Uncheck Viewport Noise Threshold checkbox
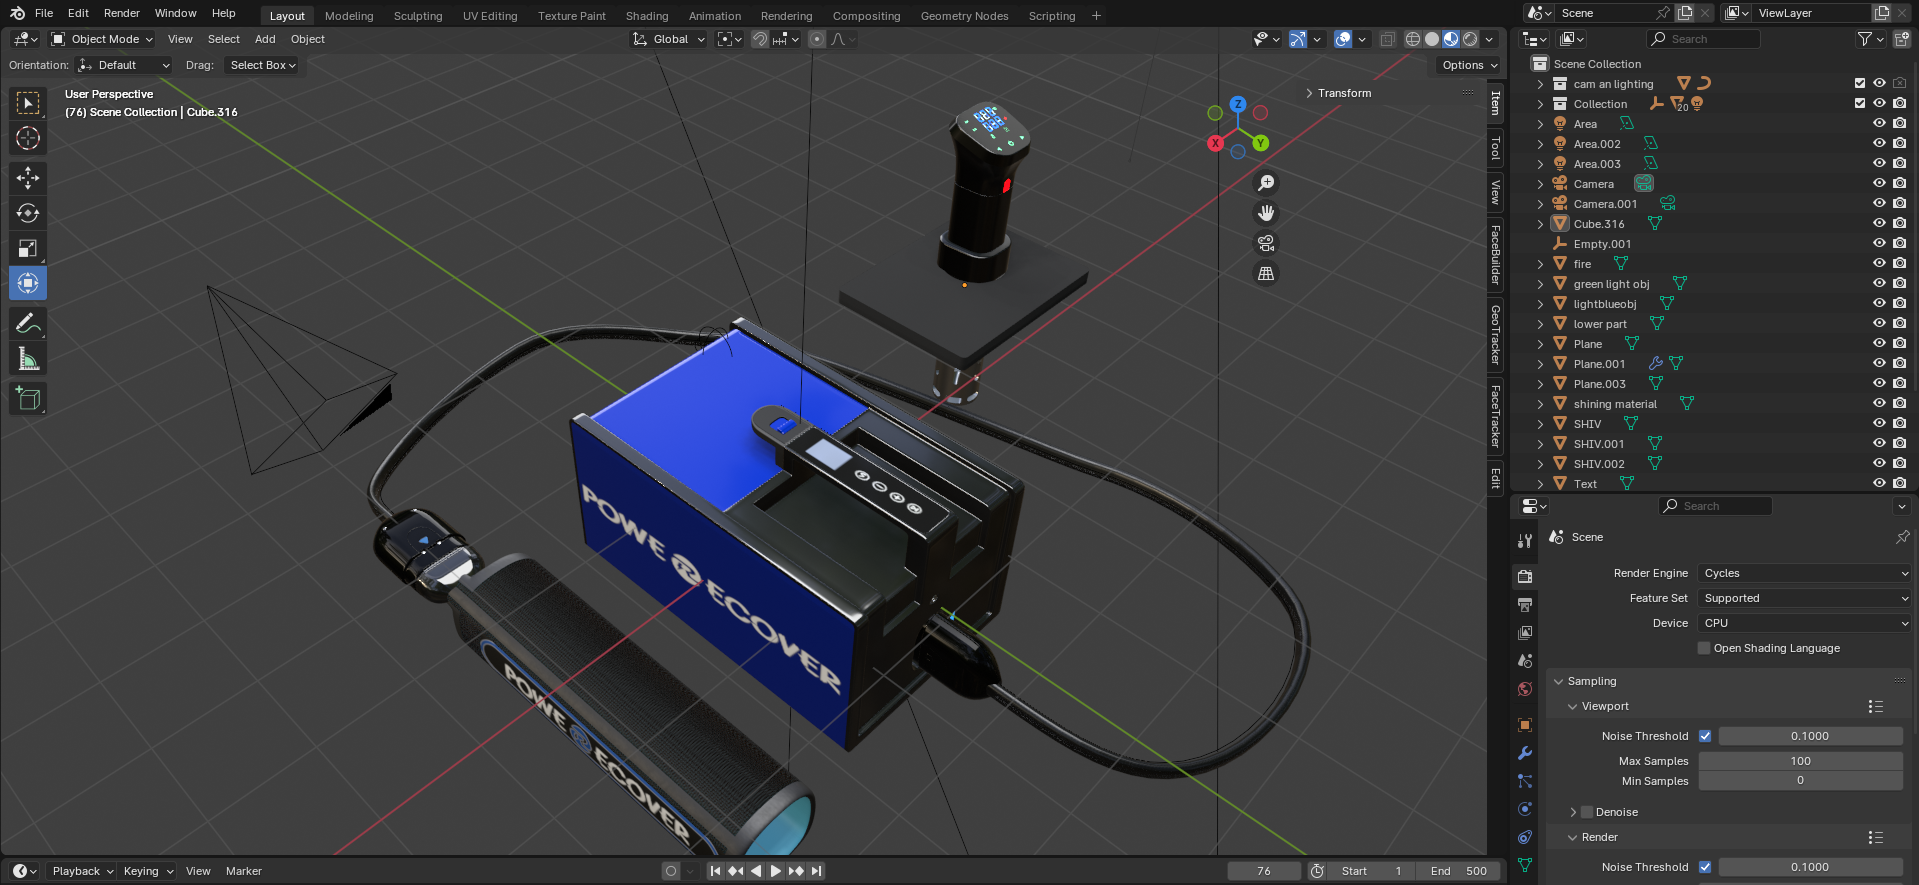The width and height of the screenshot is (1919, 885). [1705, 736]
